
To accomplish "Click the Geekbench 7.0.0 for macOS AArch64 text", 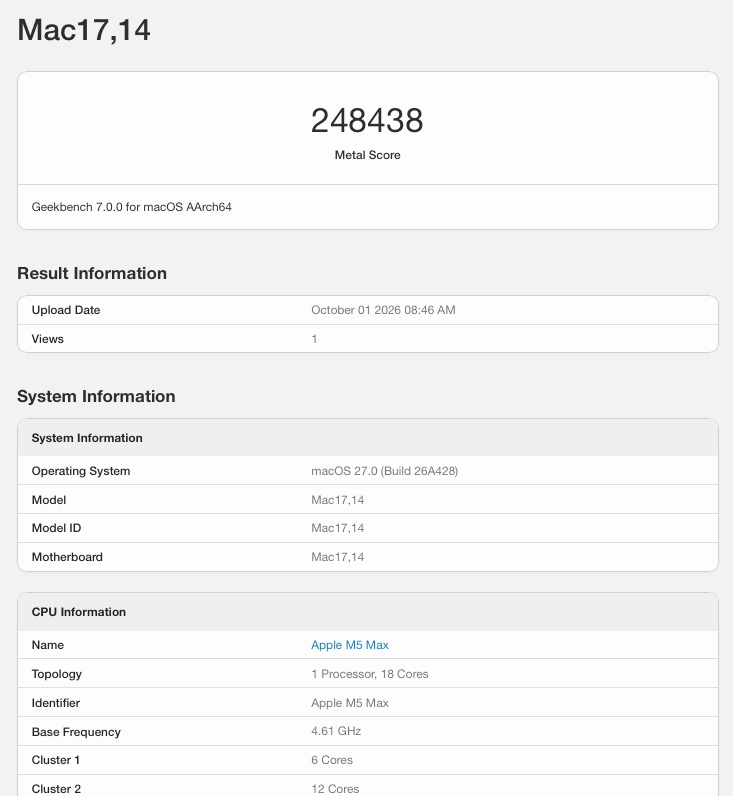I will (131, 207).
